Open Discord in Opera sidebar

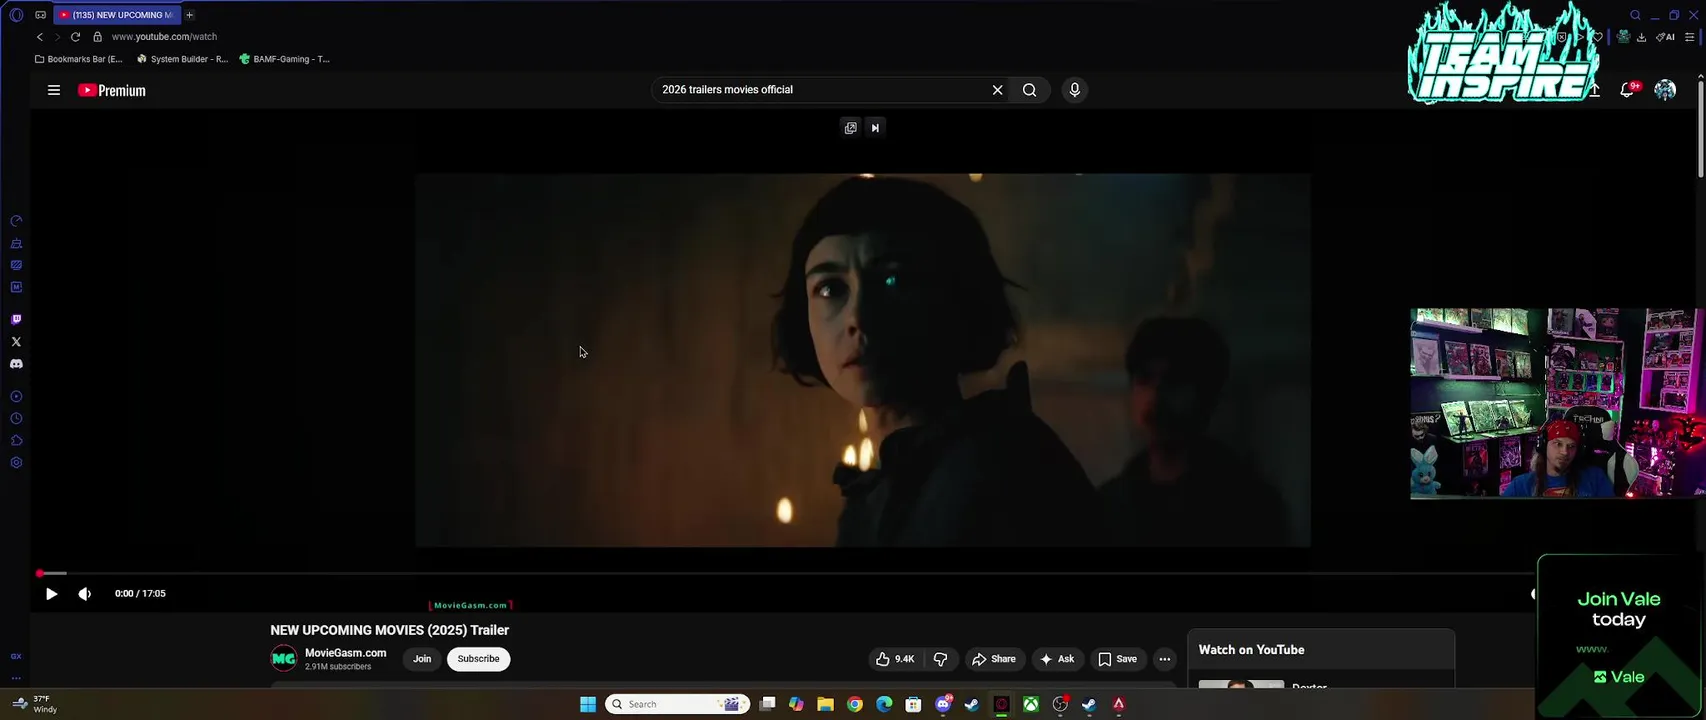coord(16,364)
